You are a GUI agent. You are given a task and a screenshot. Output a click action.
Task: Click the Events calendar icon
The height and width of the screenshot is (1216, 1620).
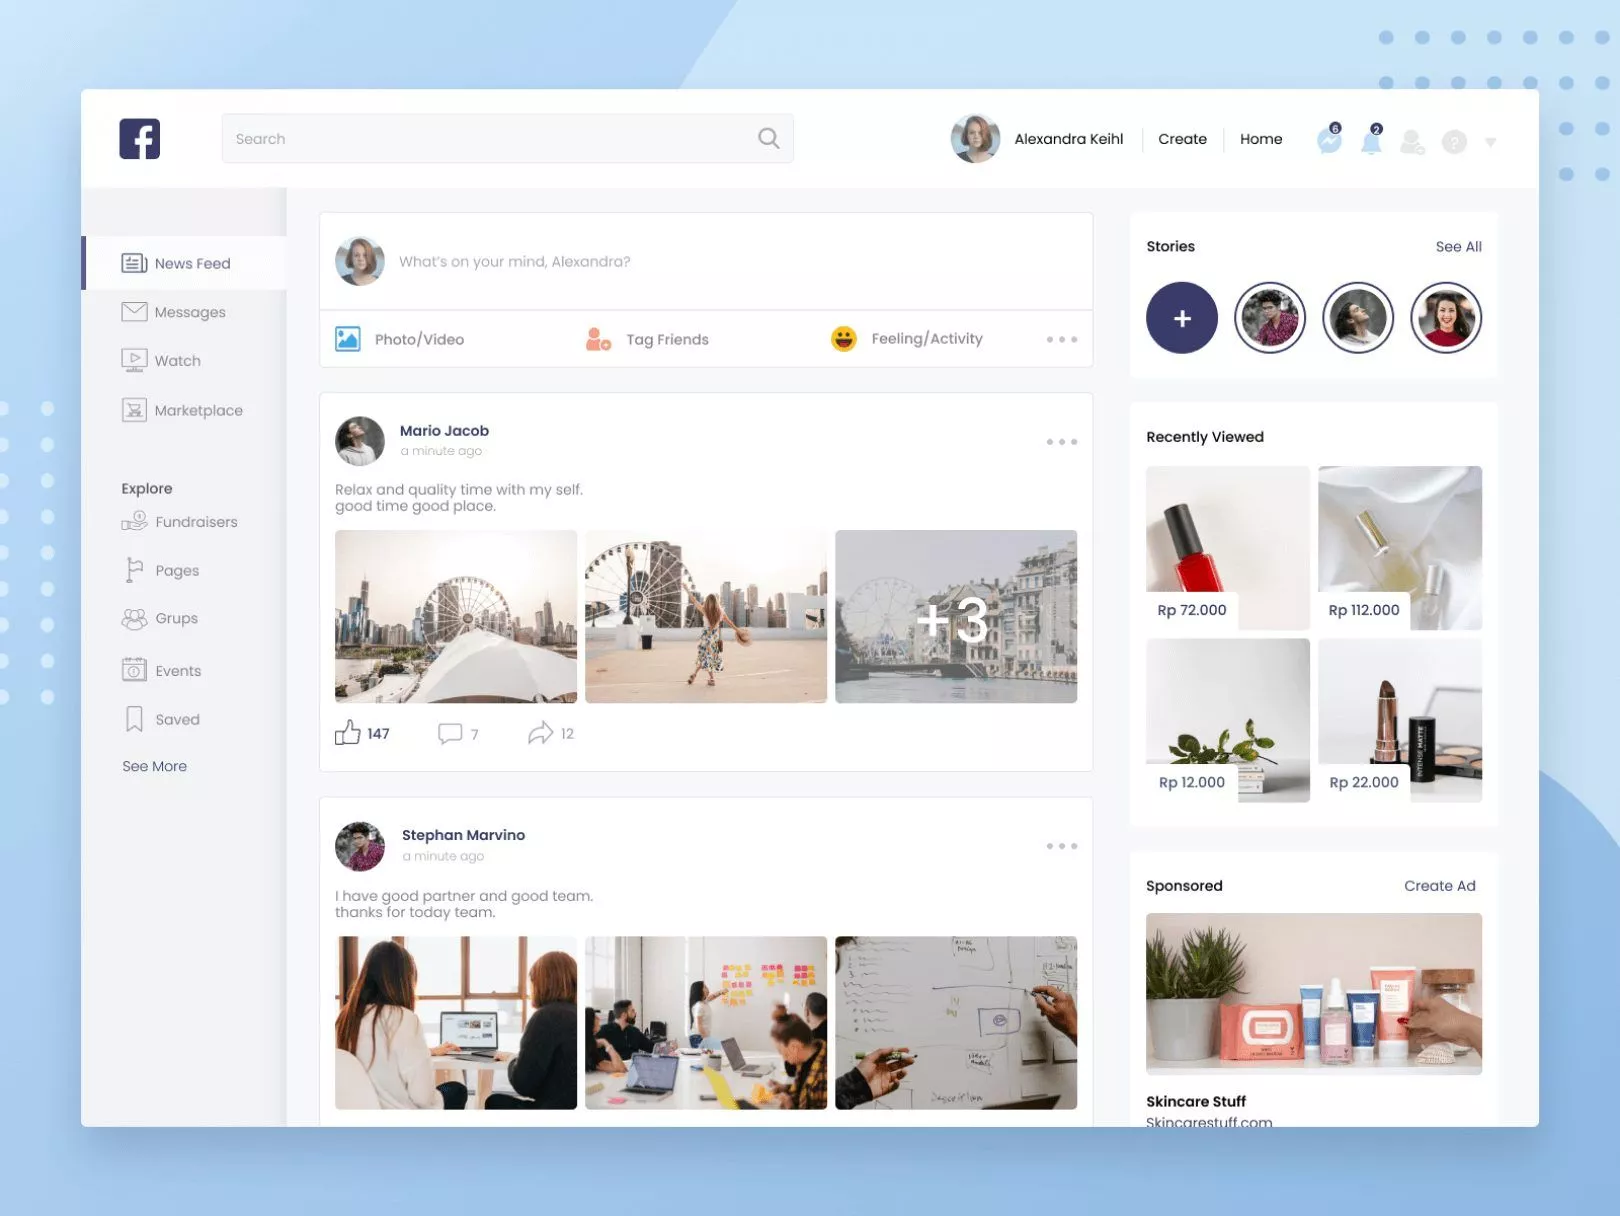(x=134, y=669)
